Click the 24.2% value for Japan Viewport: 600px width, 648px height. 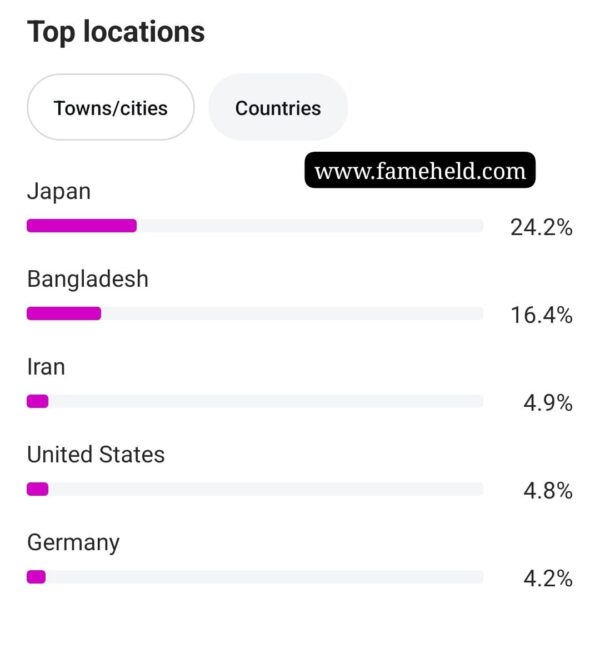(541, 227)
